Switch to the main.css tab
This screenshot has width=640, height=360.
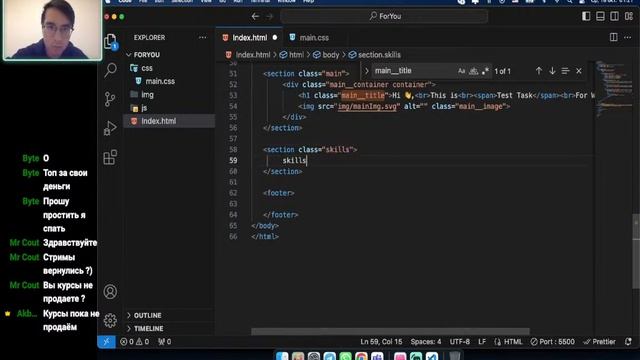coord(314,38)
